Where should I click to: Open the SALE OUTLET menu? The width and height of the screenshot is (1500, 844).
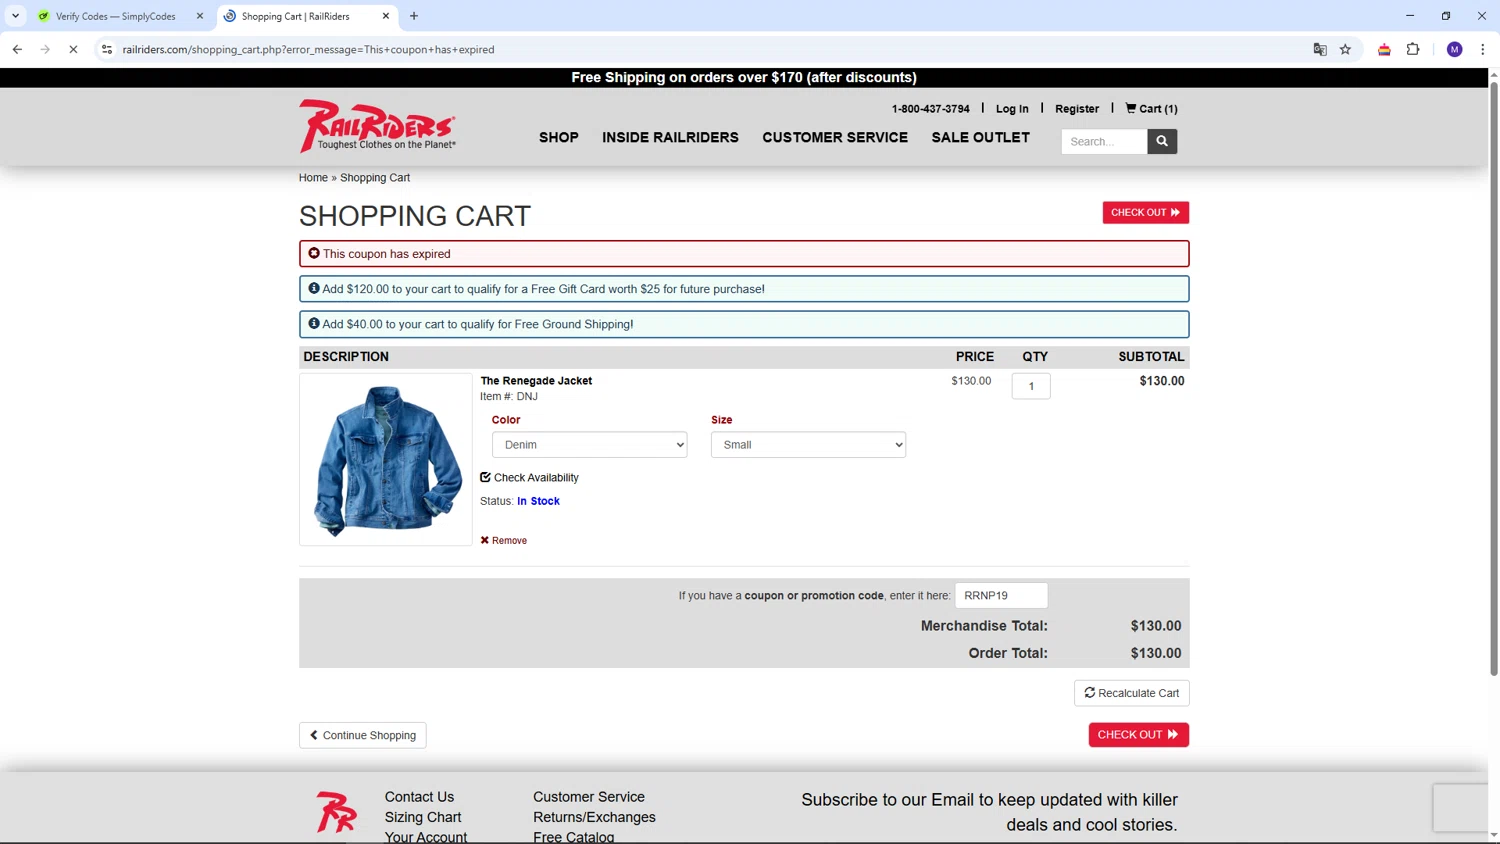(x=981, y=138)
